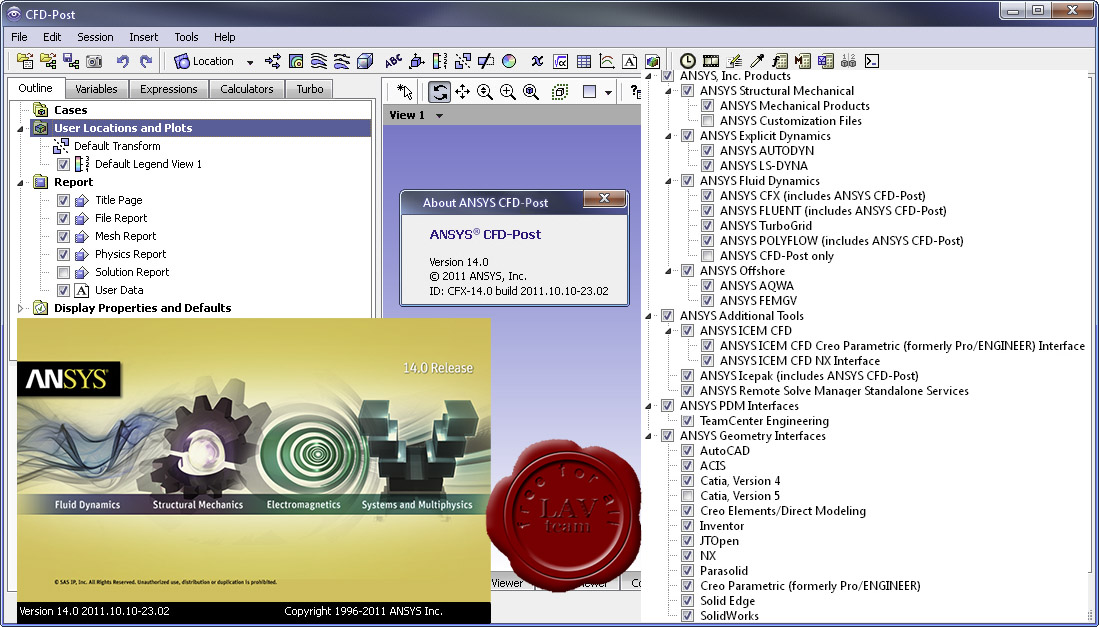This screenshot has height=627, width=1099.
Task: Select the Pan tool in viewer toolbar
Action: pos(462,92)
